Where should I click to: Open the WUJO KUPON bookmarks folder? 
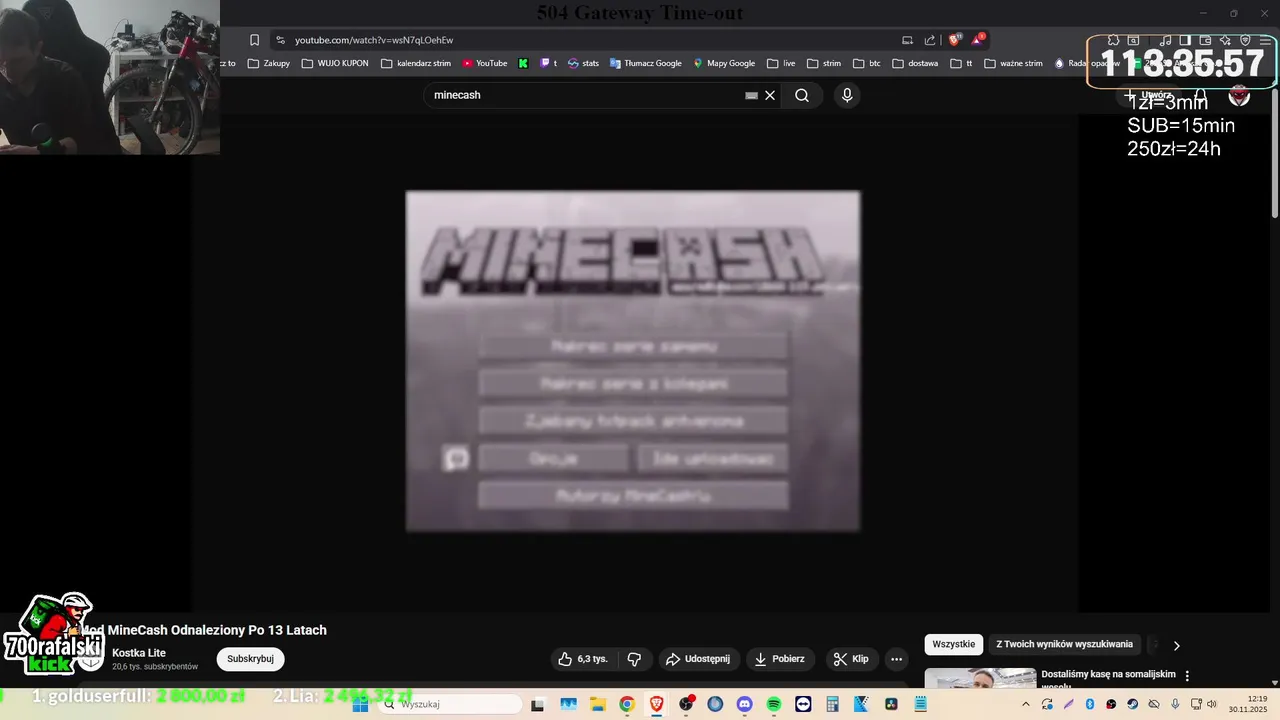coord(335,63)
